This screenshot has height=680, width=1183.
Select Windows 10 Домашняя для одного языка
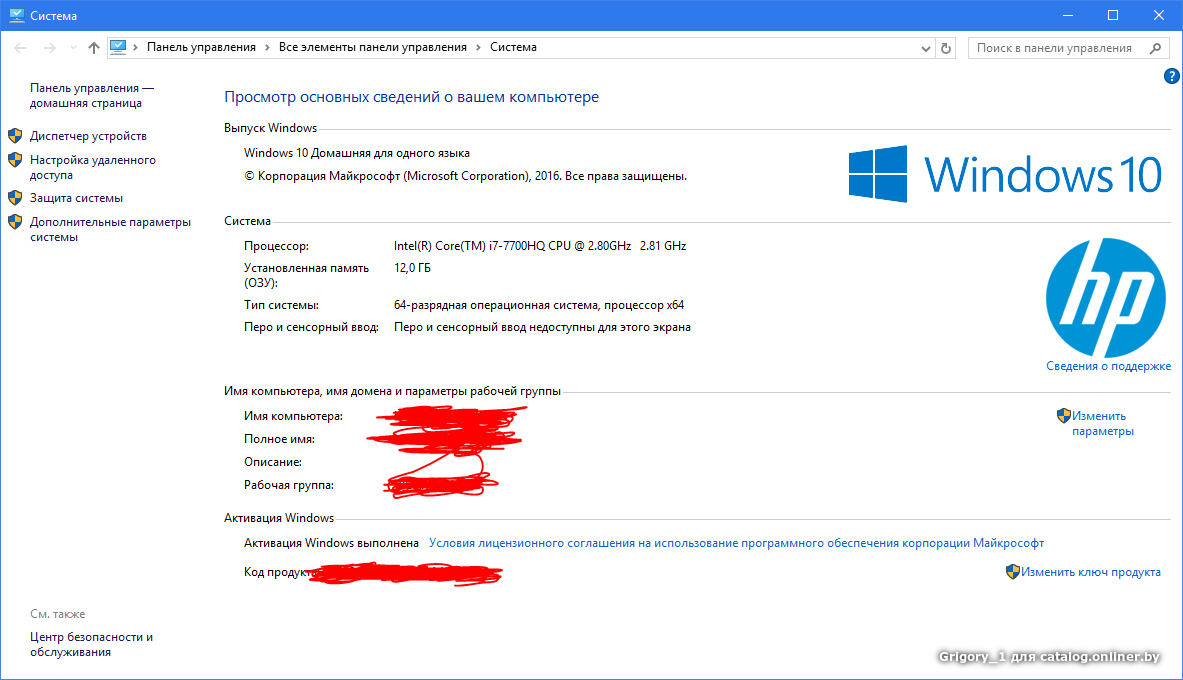357,153
